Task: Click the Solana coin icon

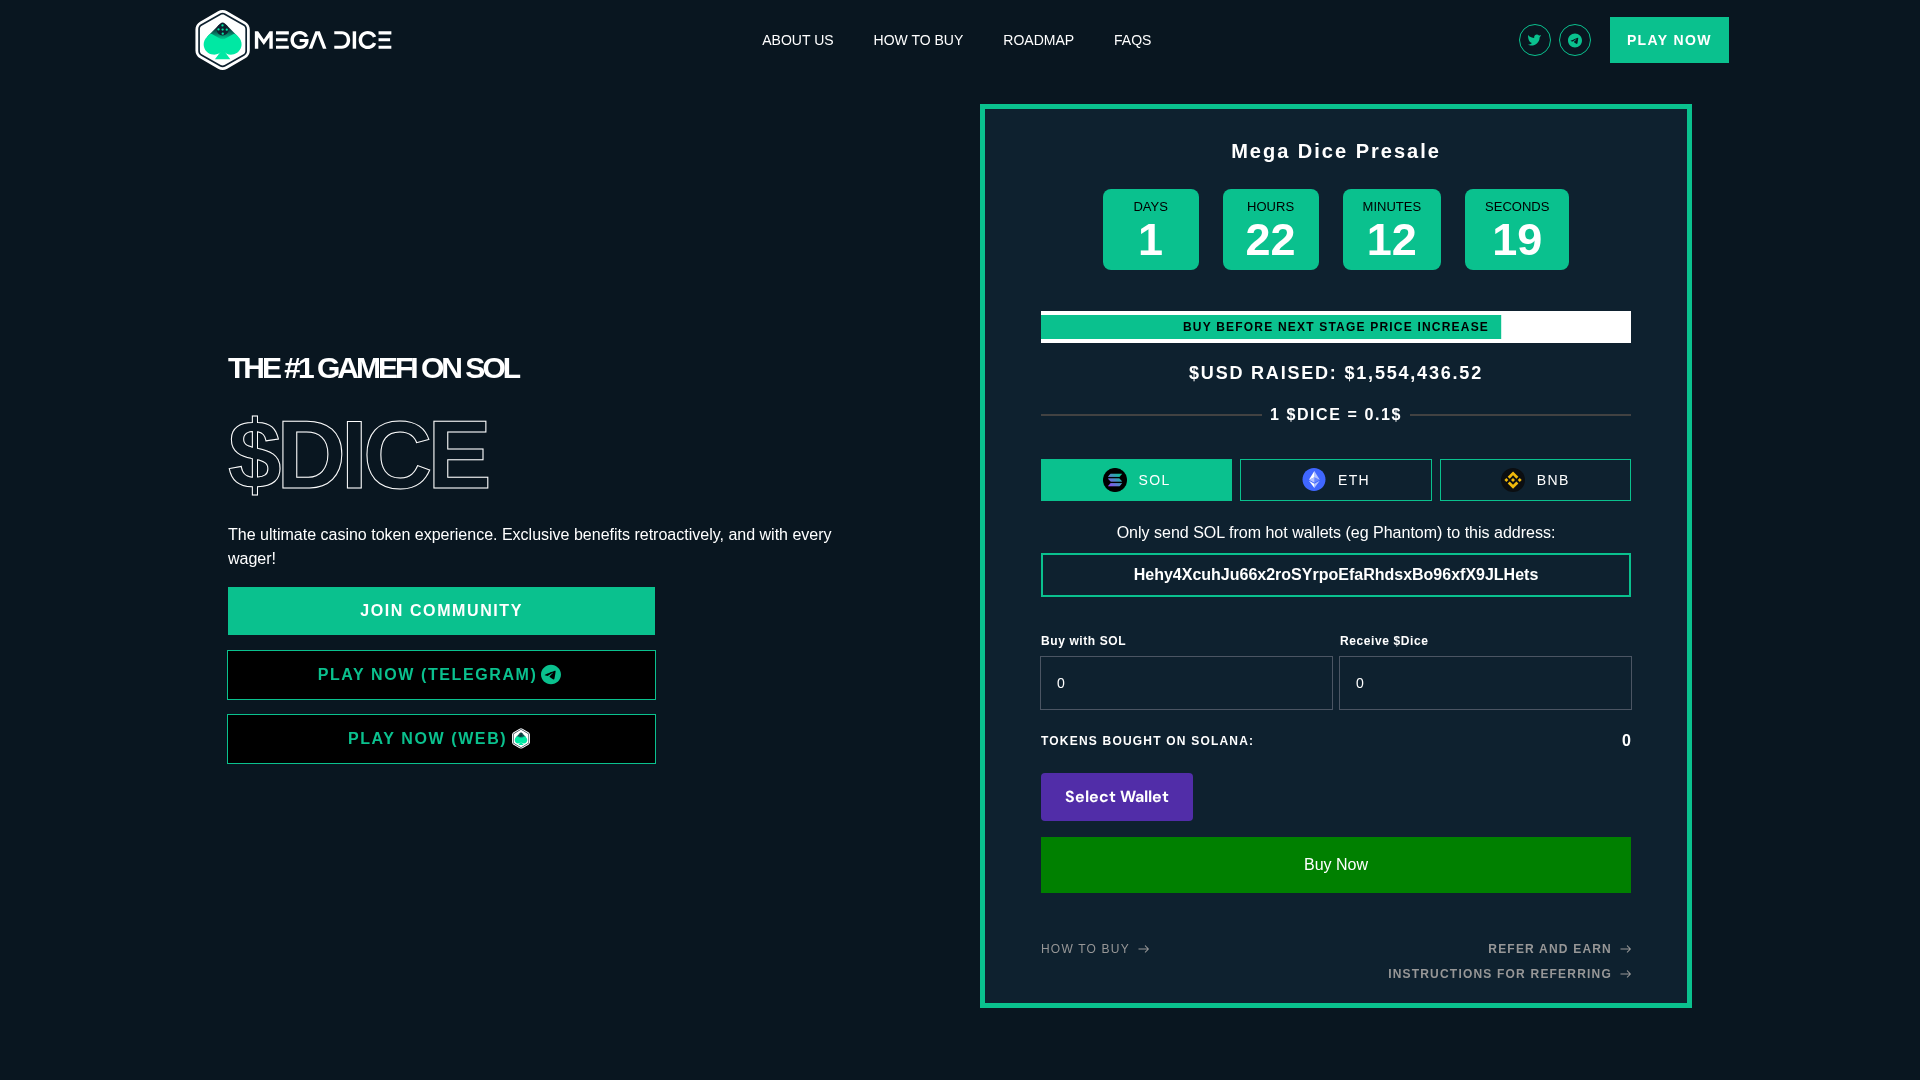Action: coord(1115,480)
